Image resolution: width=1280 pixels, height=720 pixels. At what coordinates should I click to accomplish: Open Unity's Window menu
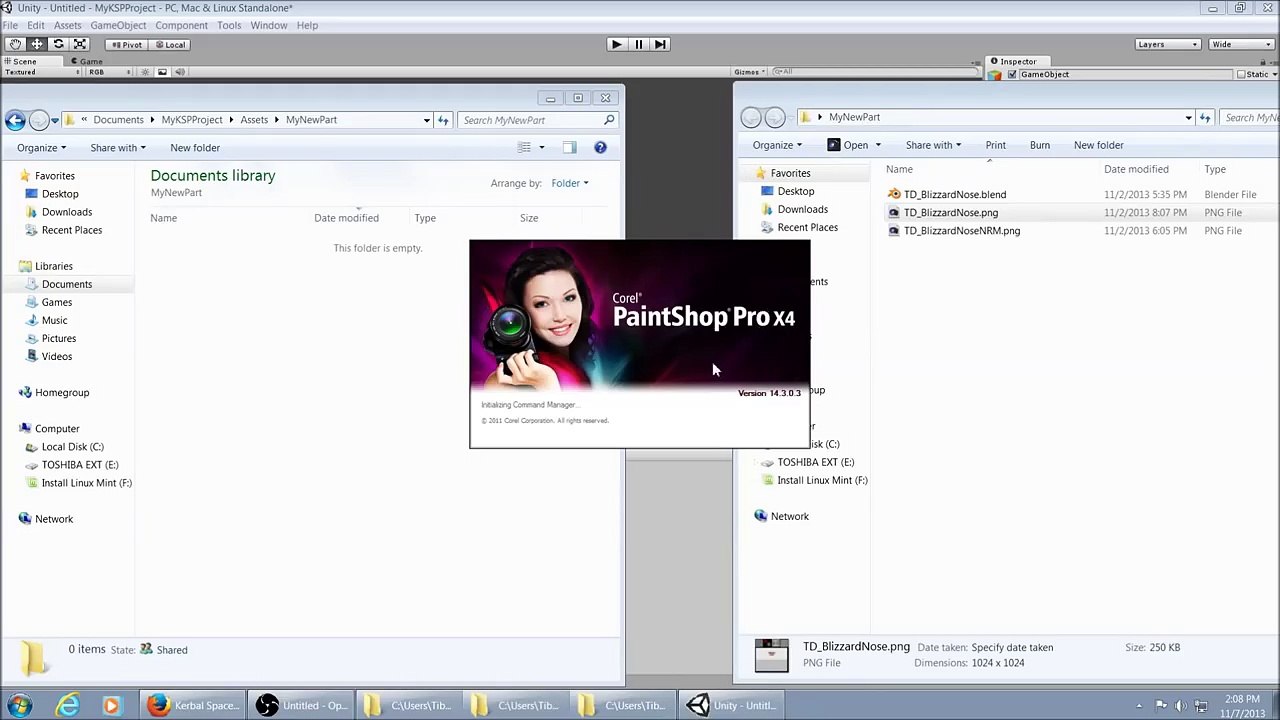coord(269,25)
